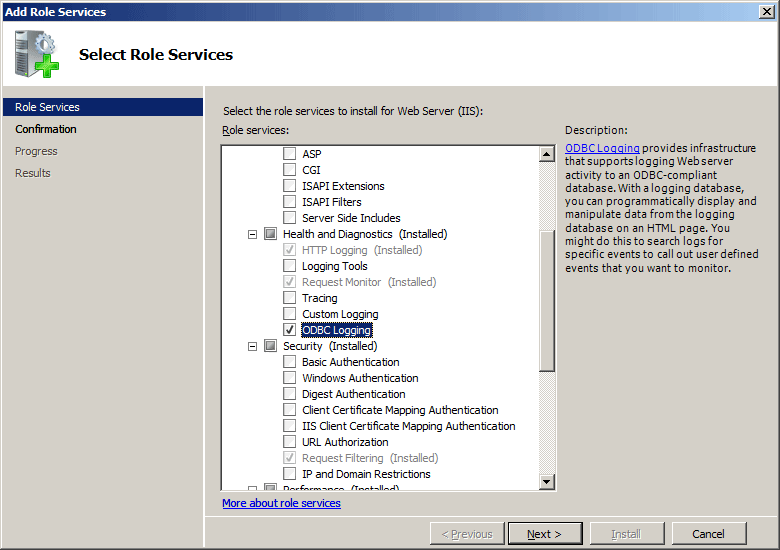
Task: Click the scroll down arrow in role services list
Action: click(547, 481)
